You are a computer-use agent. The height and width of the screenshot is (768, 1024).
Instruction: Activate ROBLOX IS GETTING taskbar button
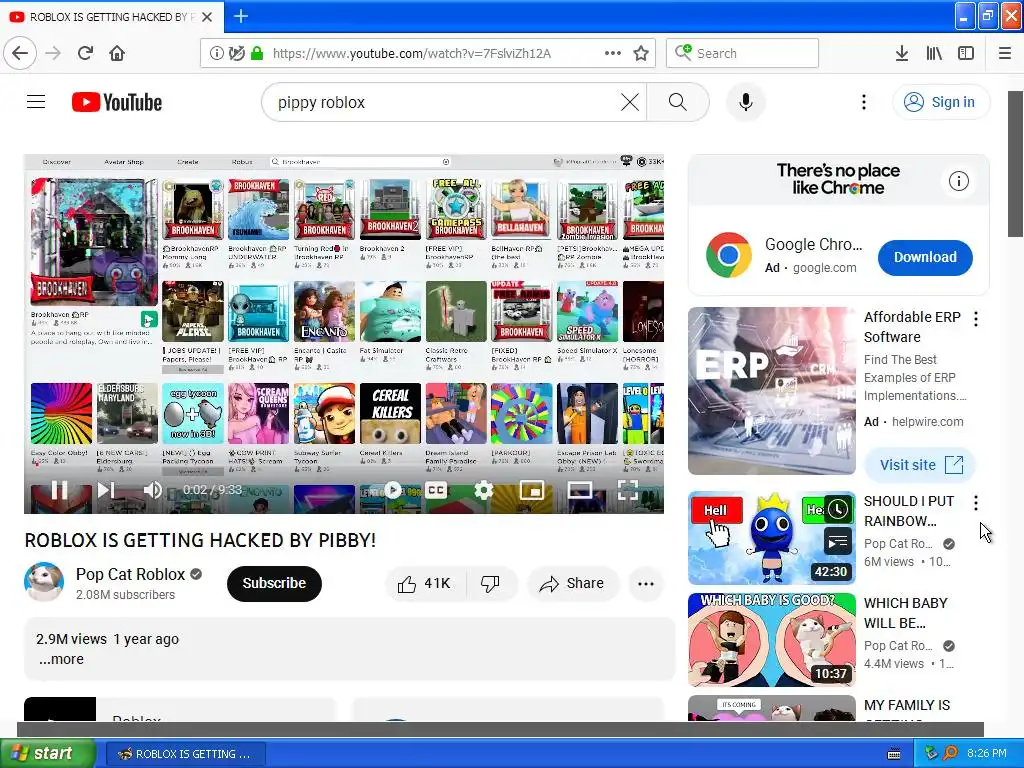point(185,754)
